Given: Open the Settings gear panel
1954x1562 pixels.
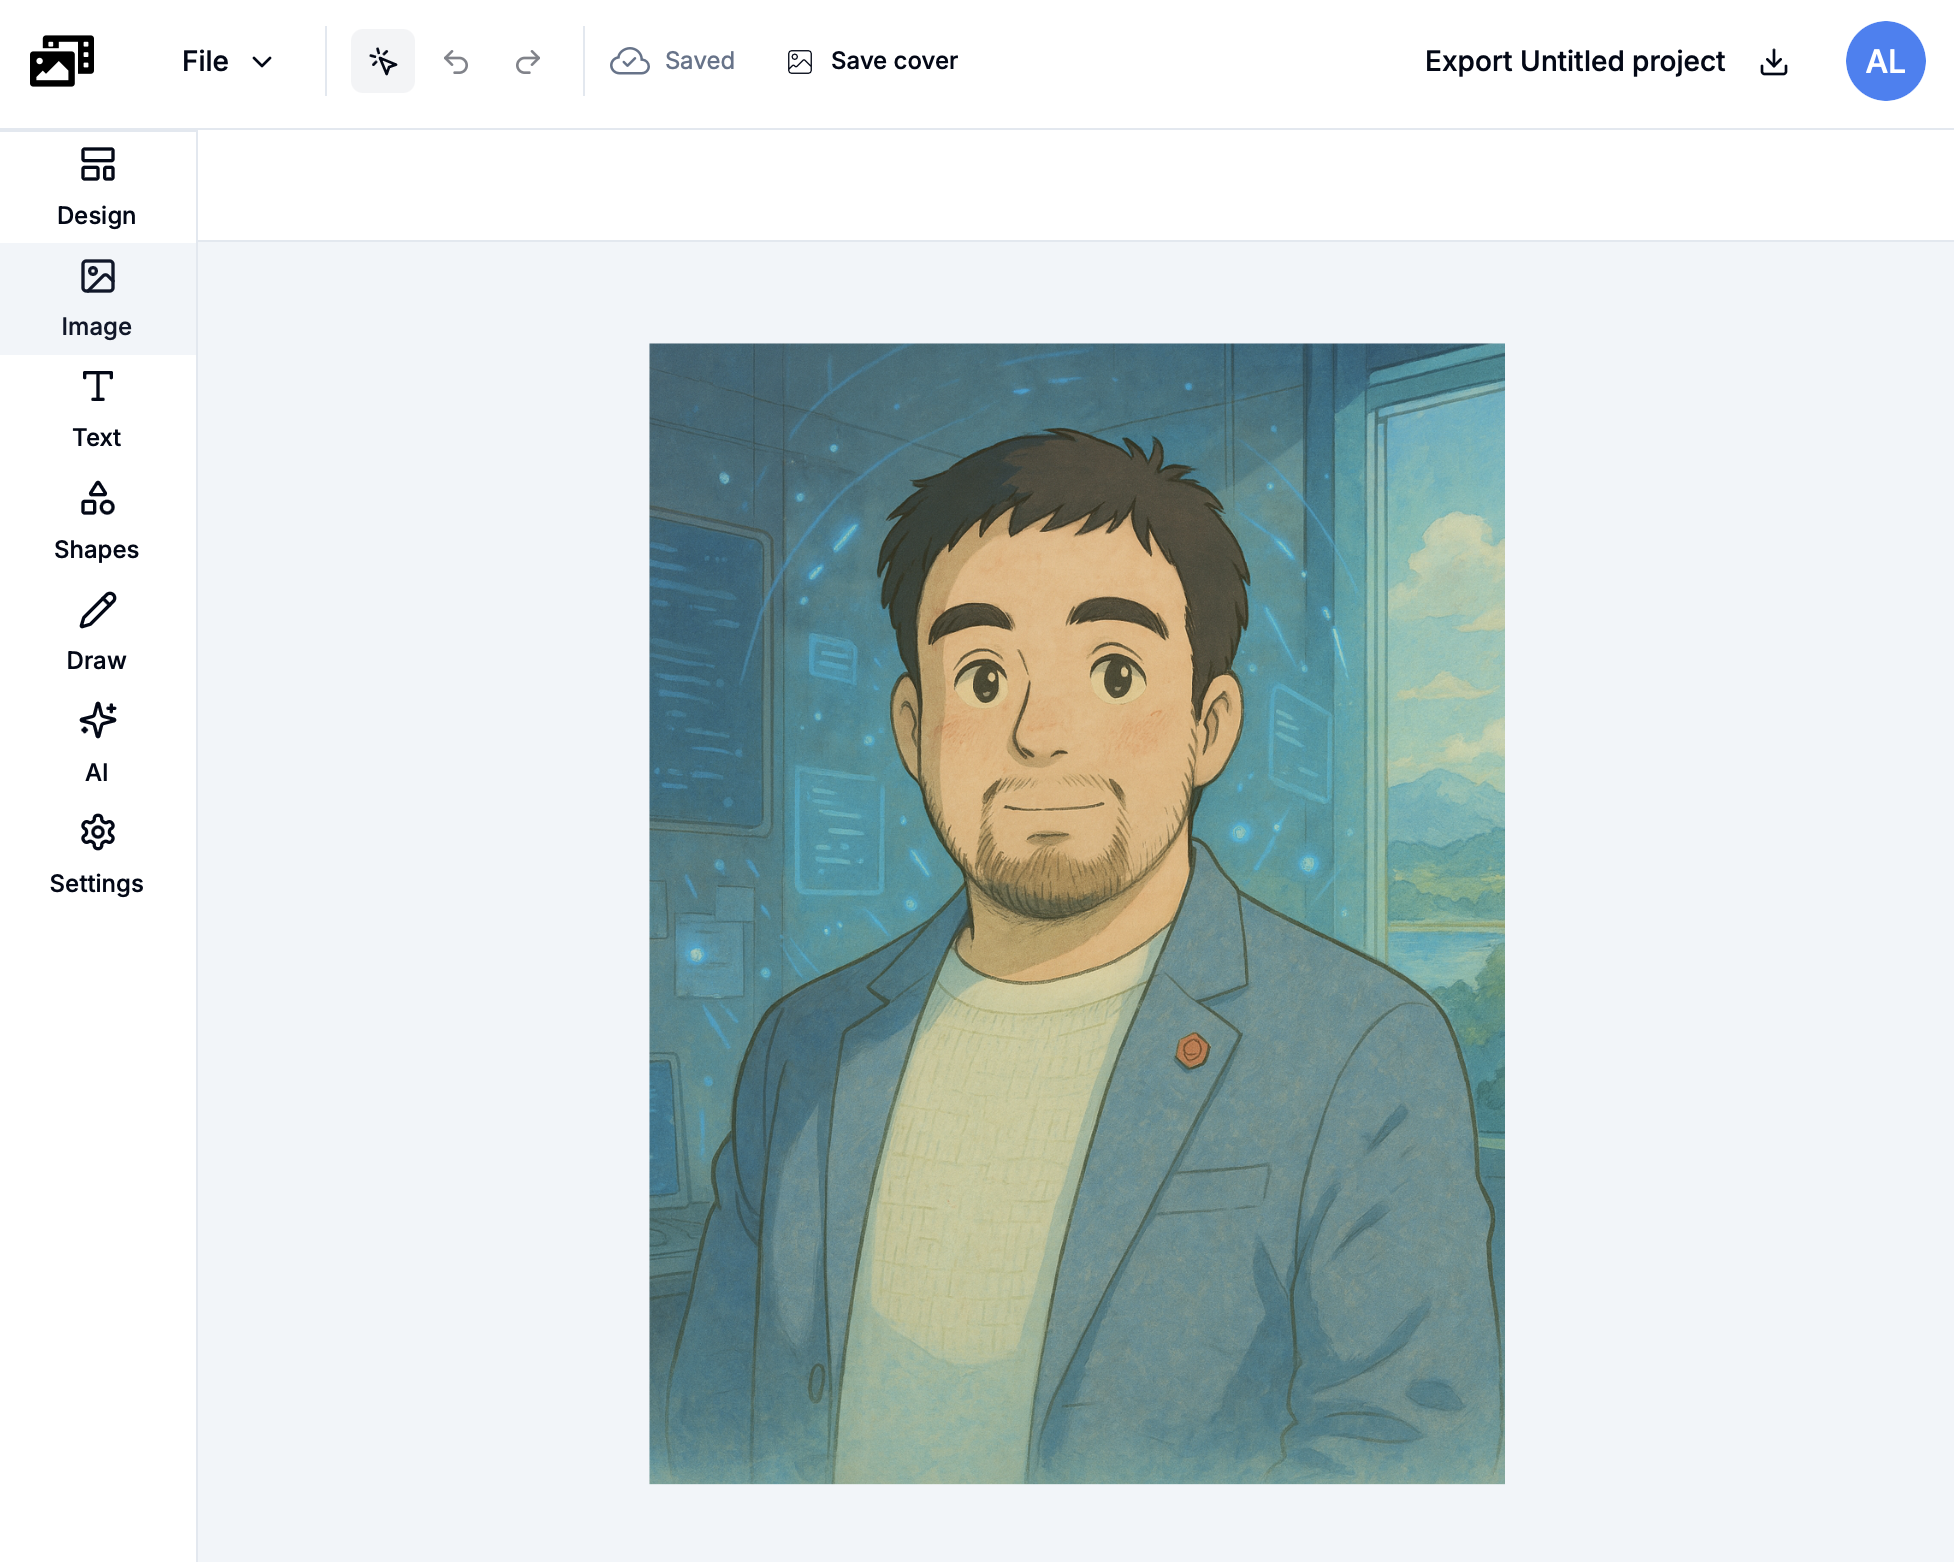Looking at the screenshot, I should [97, 854].
